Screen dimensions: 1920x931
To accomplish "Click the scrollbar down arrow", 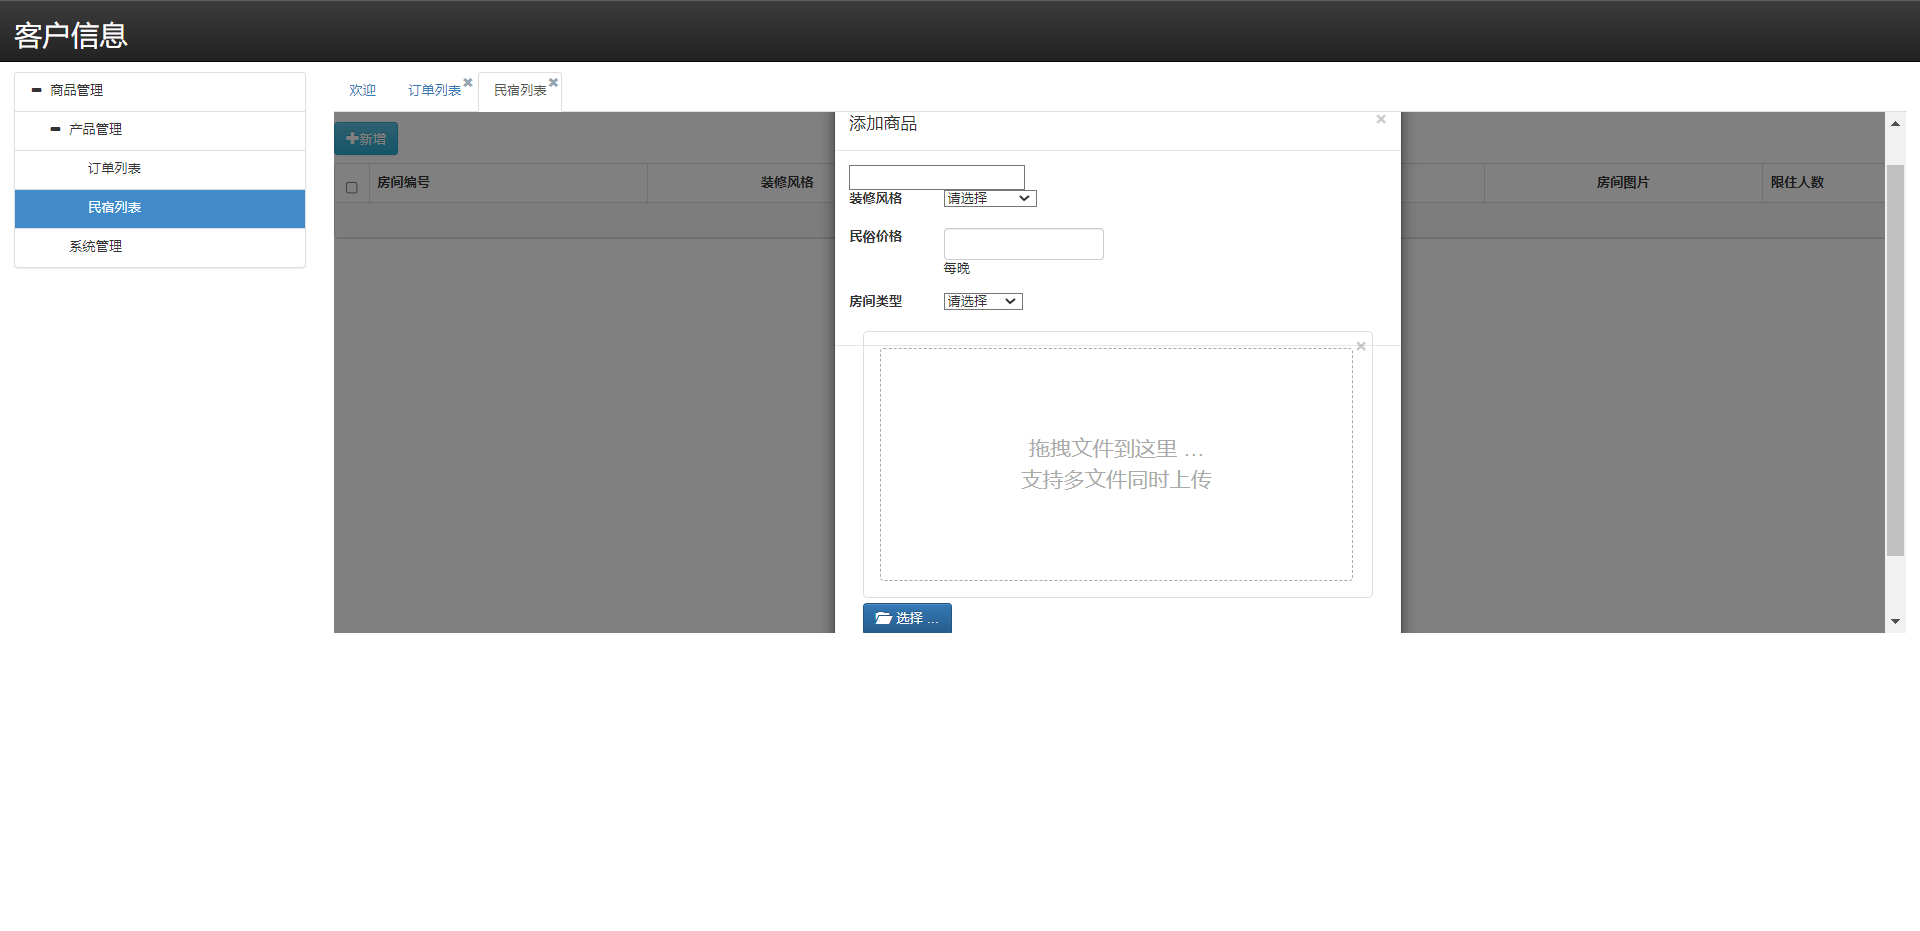I will [x=1895, y=622].
